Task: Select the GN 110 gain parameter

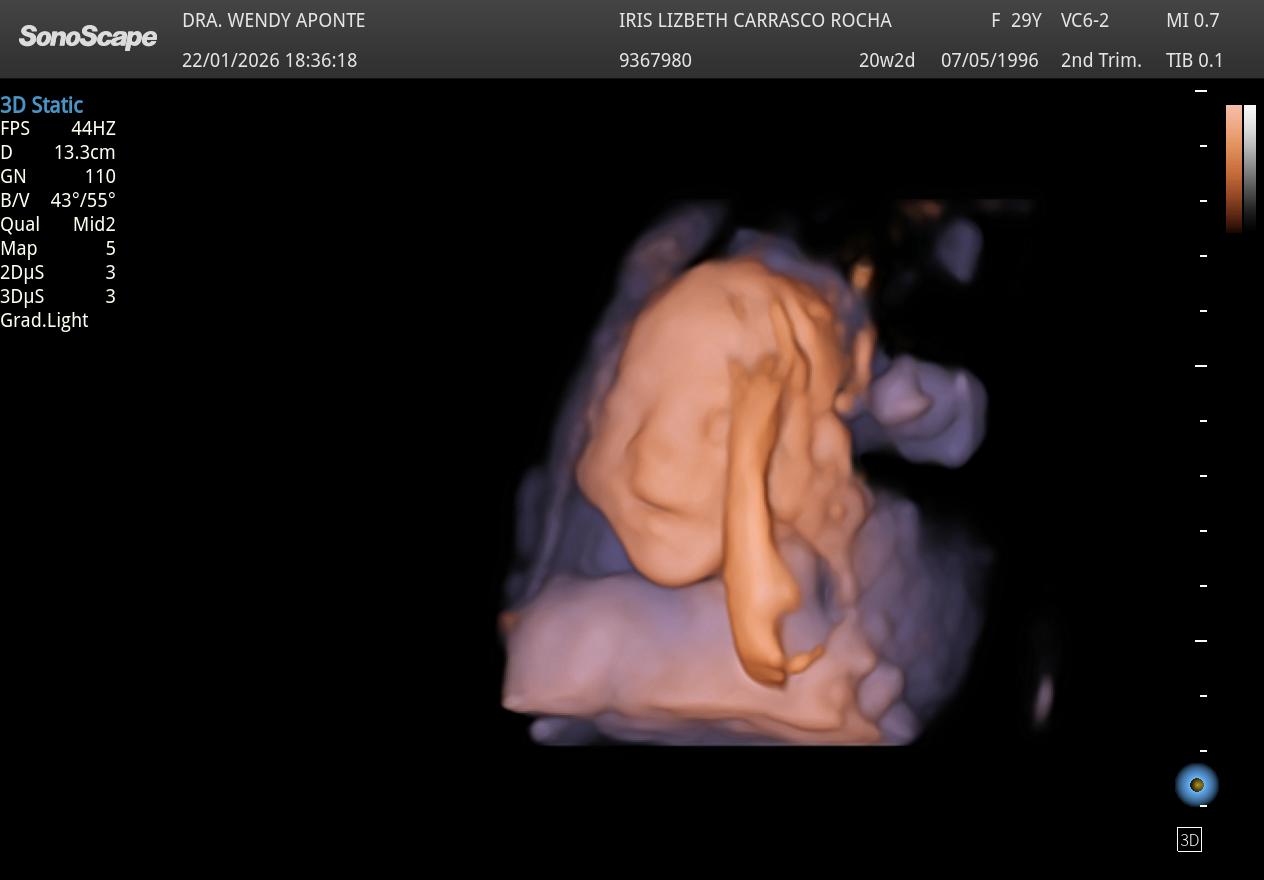Action: pos(58,176)
